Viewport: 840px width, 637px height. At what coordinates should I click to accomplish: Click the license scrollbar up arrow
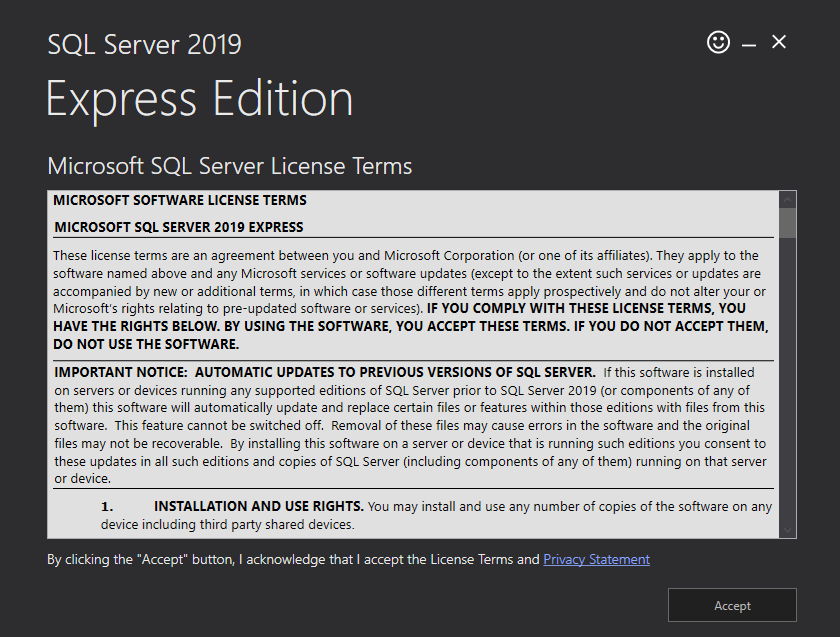[787, 200]
